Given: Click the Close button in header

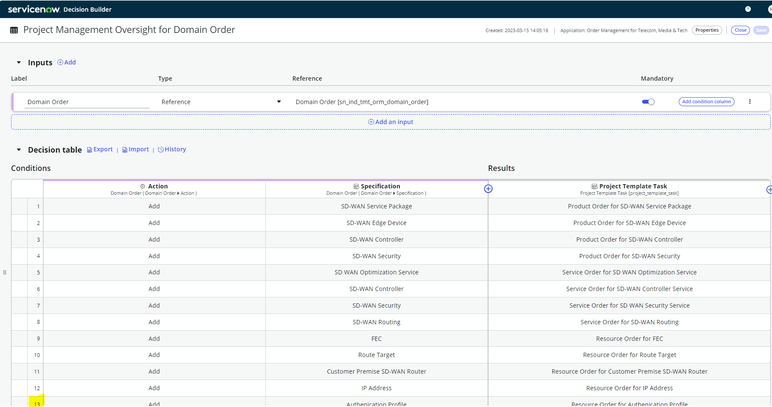Looking at the screenshot, I should tap(740, 30).
